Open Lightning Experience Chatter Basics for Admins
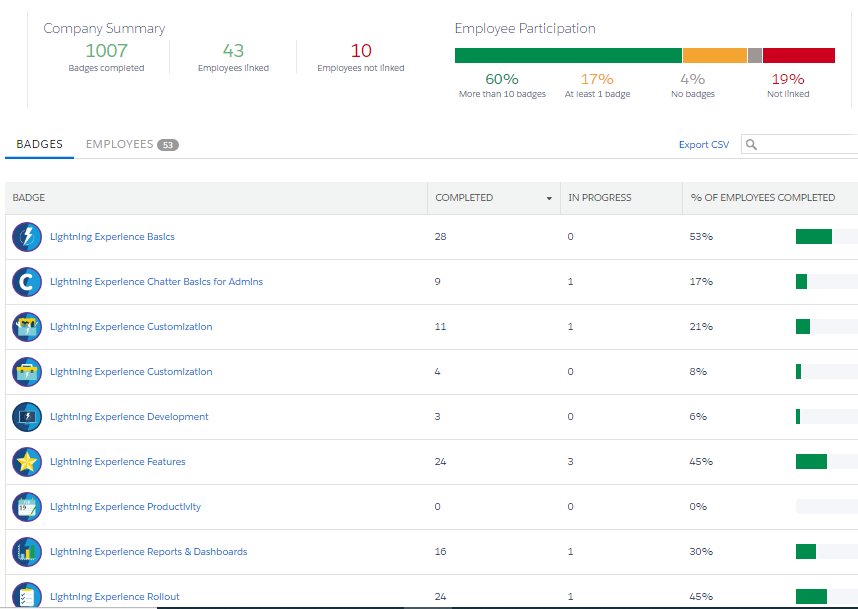The width and height of the screenshot is (858, 609). [x=156, y=281]
